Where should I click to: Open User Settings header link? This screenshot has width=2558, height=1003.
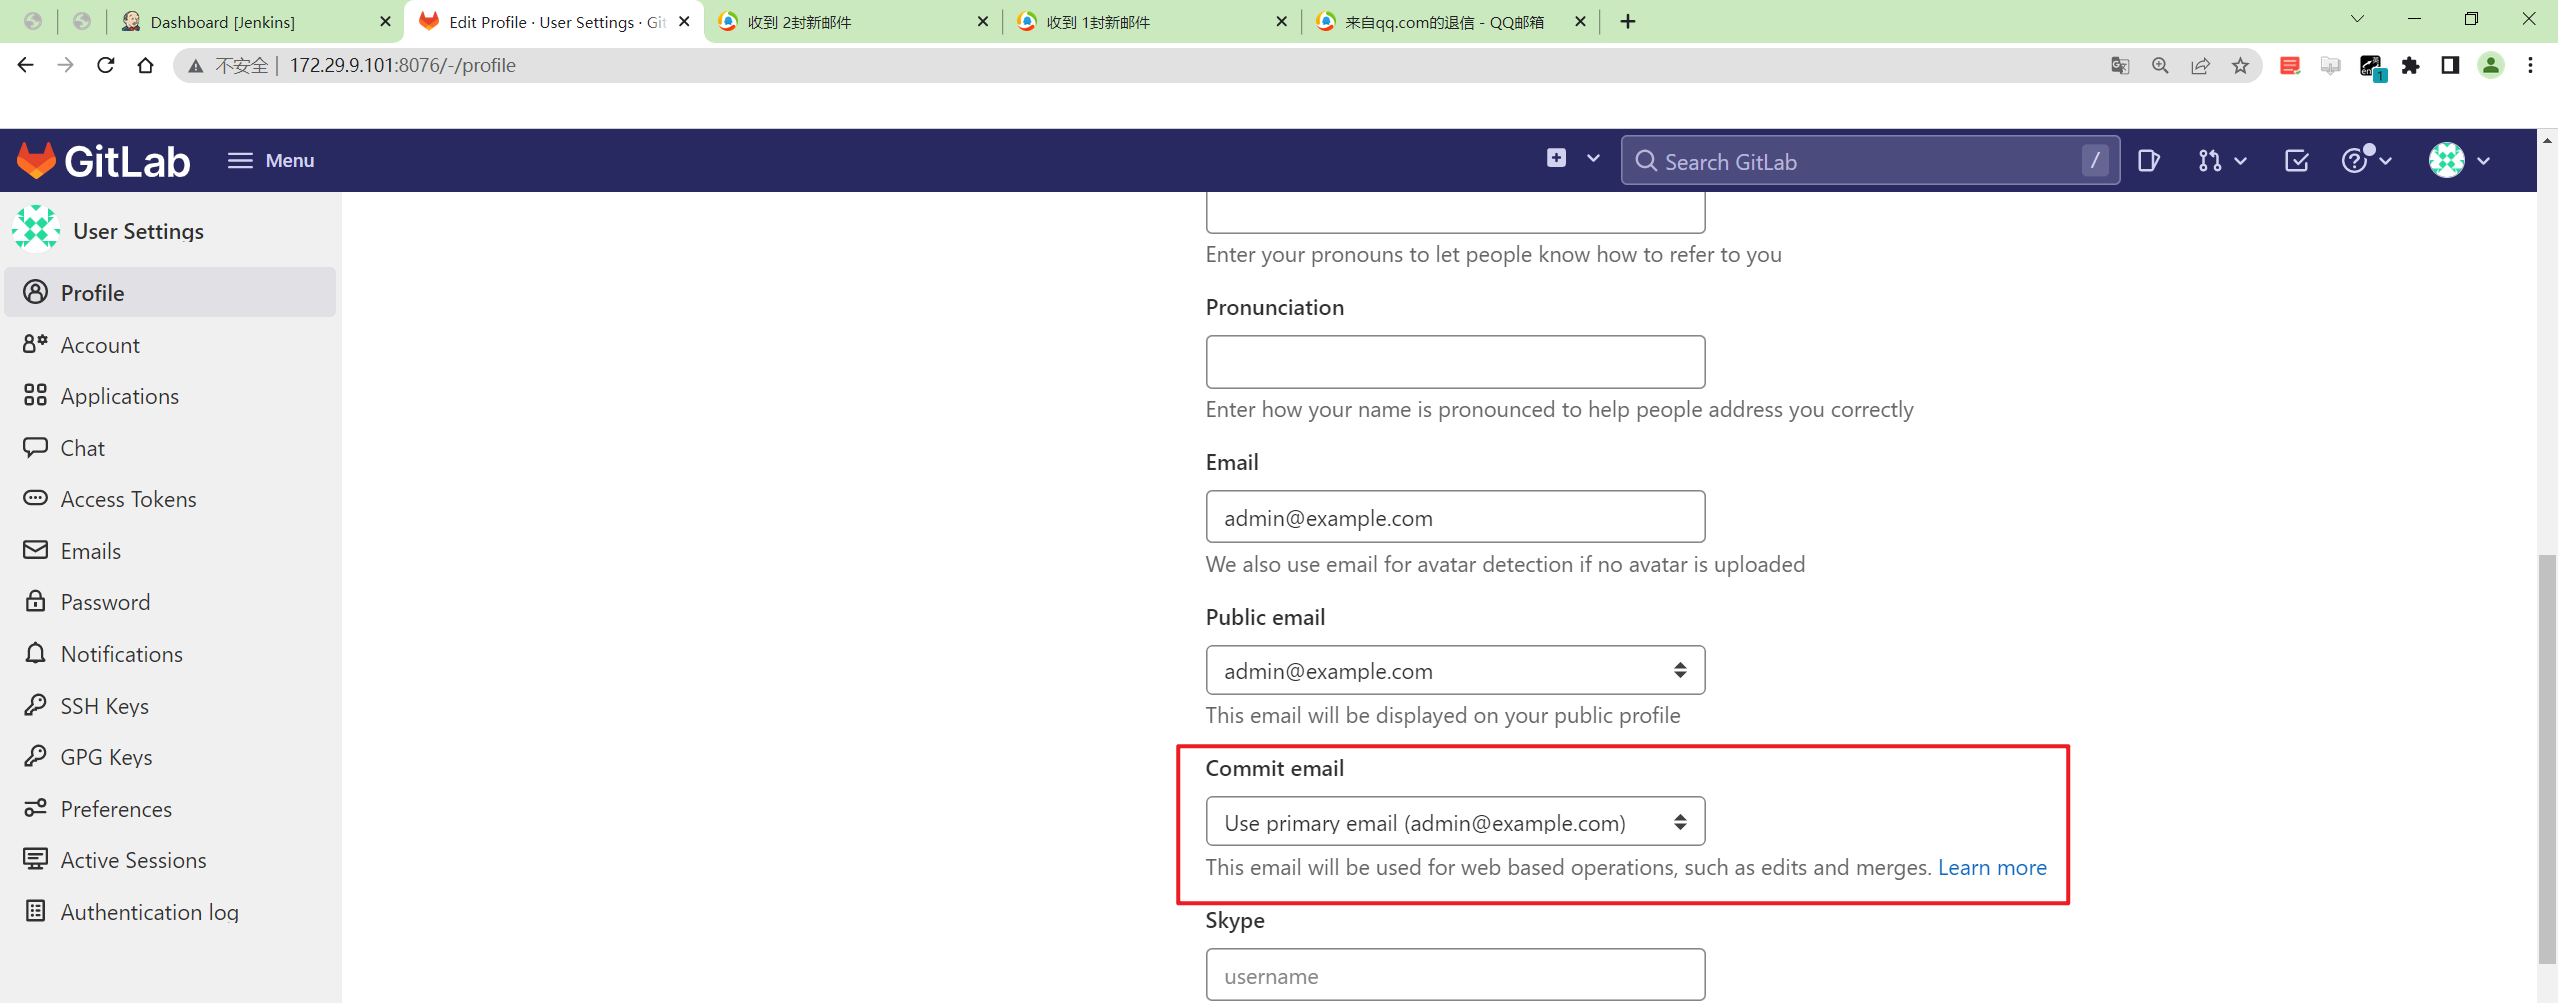pos(138,231)
